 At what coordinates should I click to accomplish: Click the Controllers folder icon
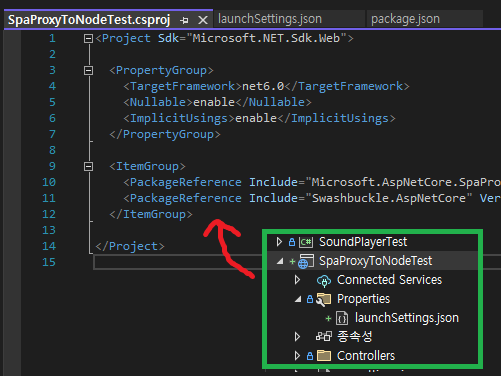[324, 356]
